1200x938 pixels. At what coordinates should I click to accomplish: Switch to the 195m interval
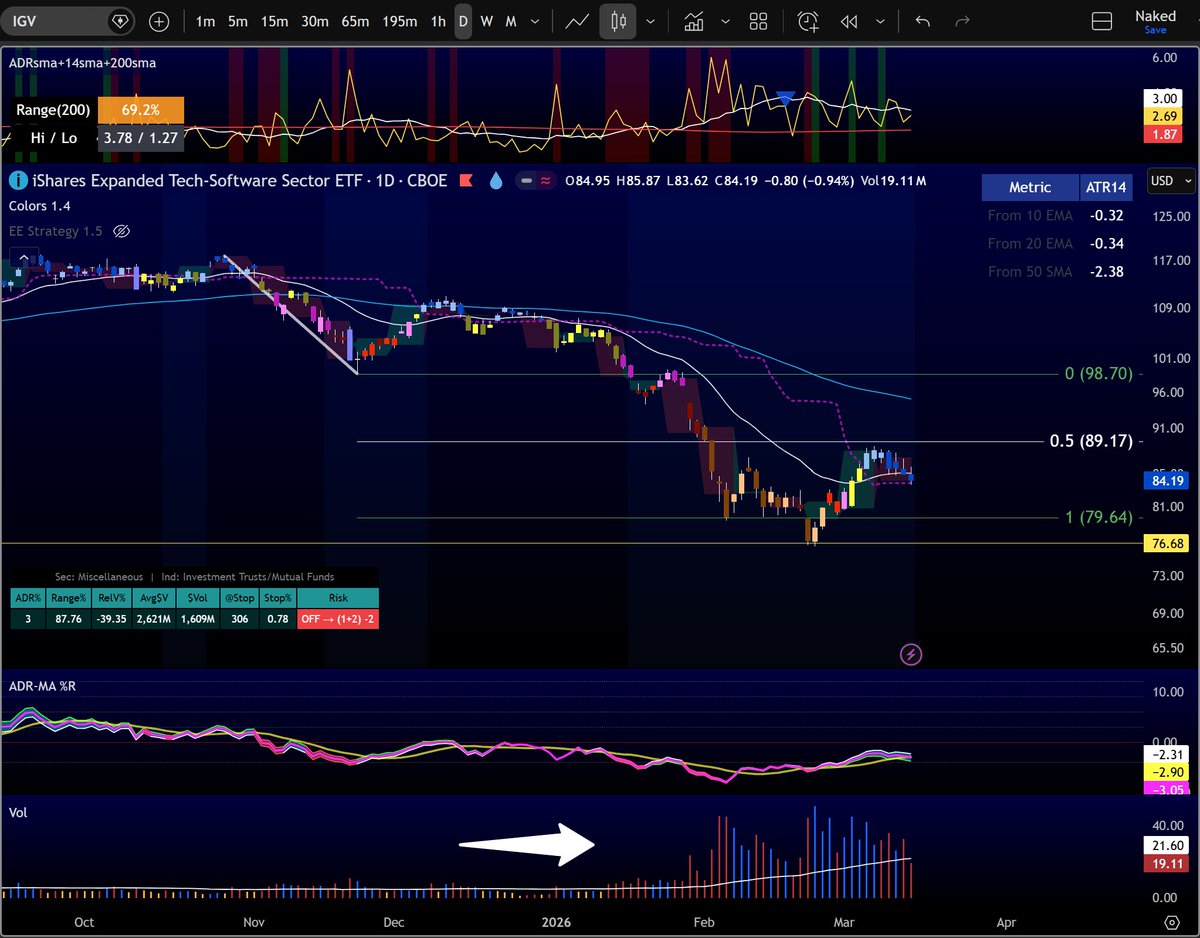coord(399,21)
